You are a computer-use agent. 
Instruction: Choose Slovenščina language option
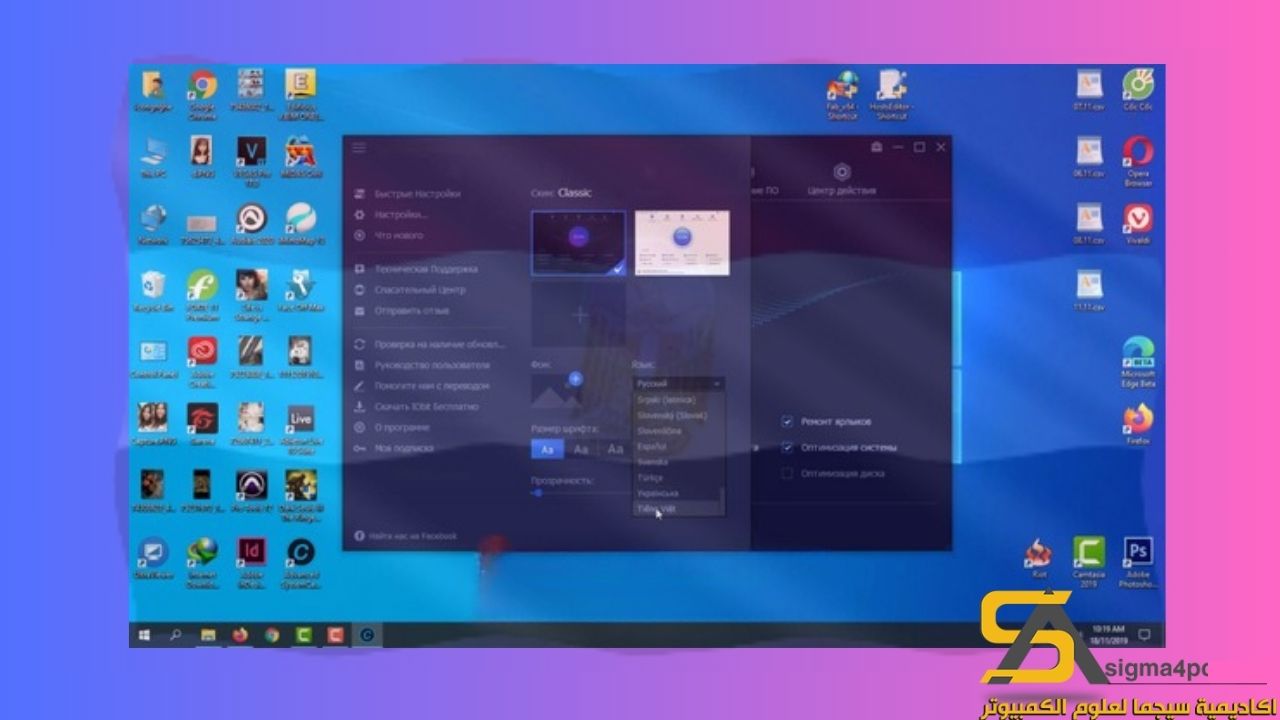(660, 431)
